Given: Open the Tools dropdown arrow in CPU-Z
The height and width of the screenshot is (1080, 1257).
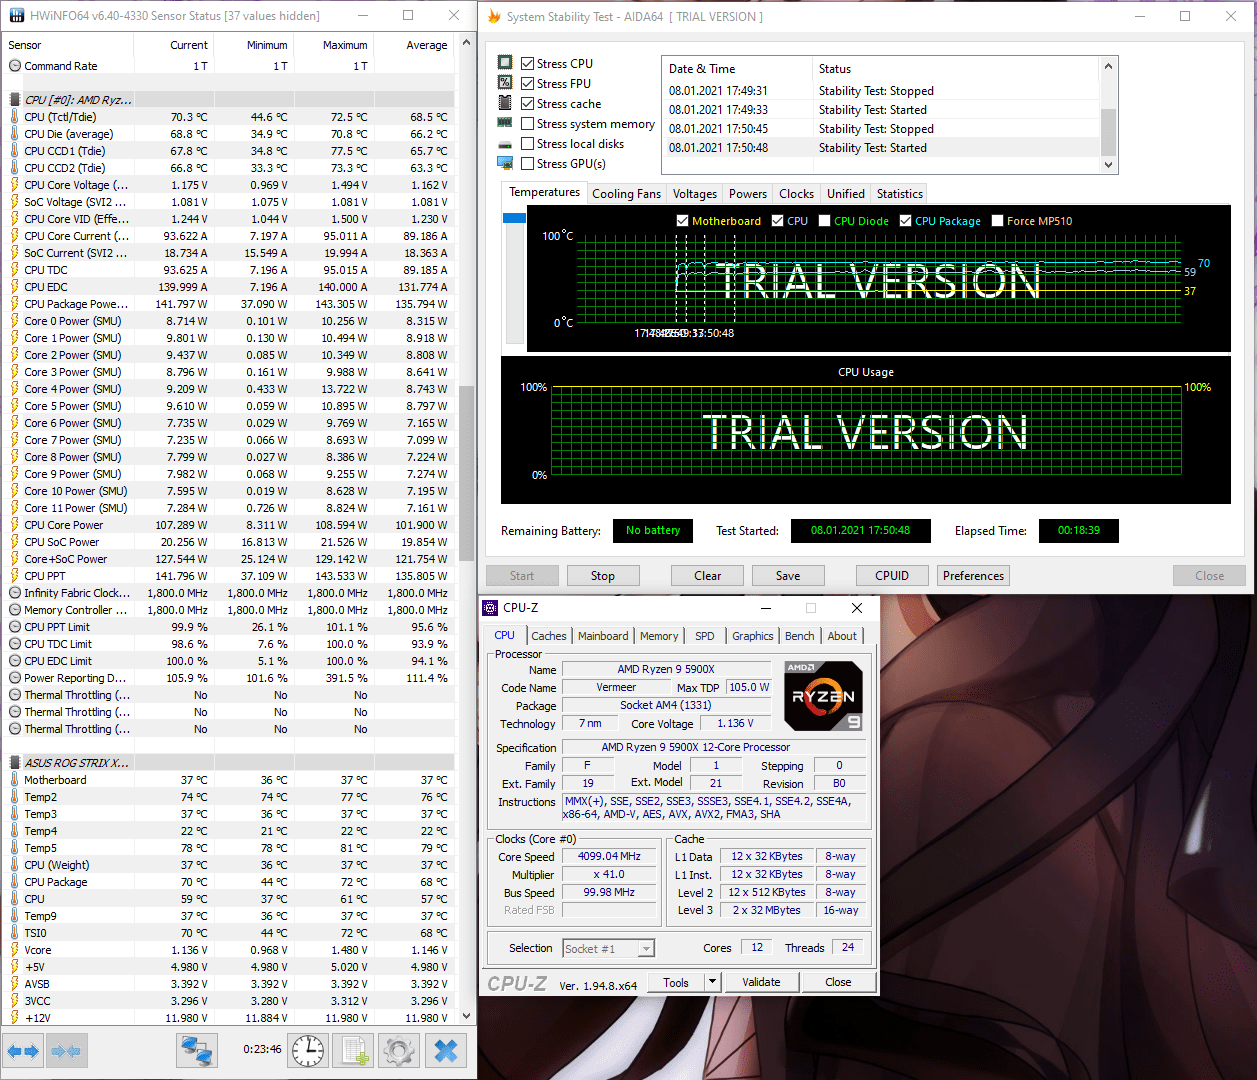Looking at the screenshot, I should tap(712, 982).
